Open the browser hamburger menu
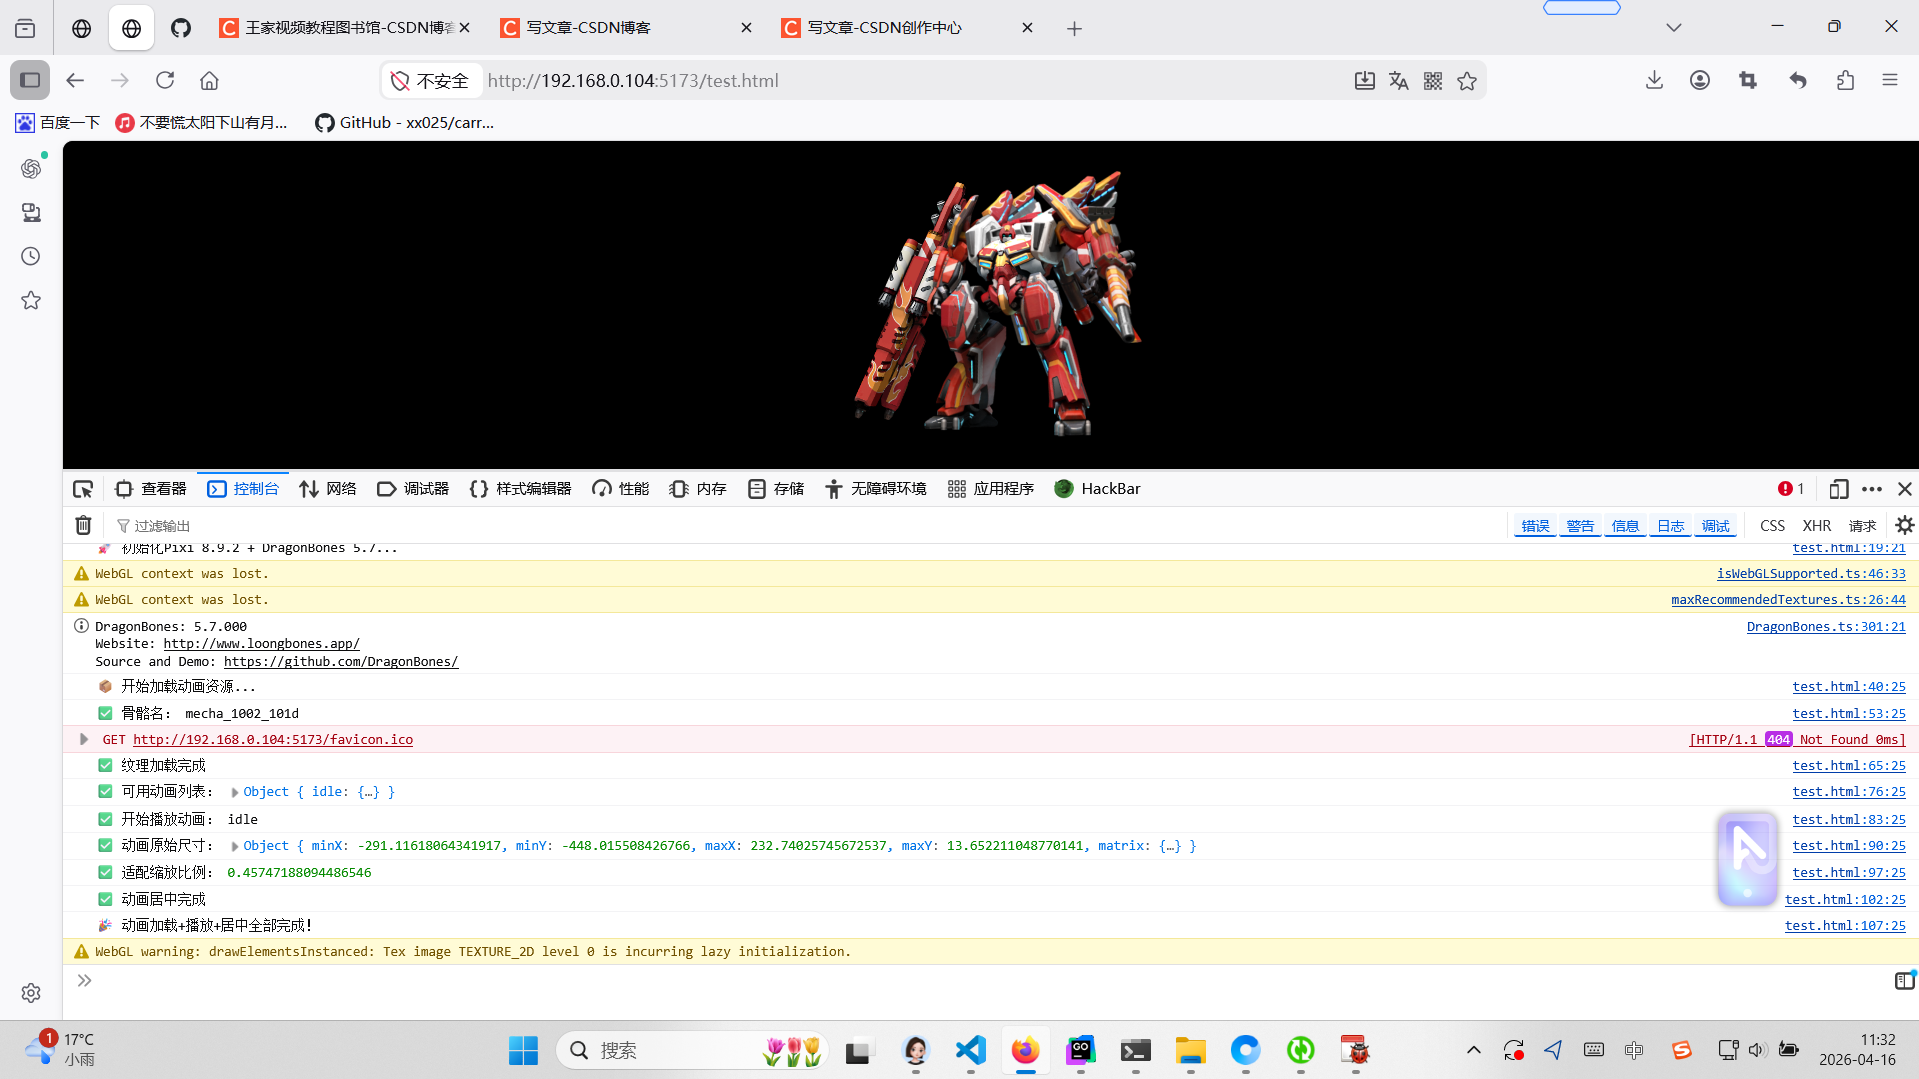 pyautogui.click(x=1889, y=81)
